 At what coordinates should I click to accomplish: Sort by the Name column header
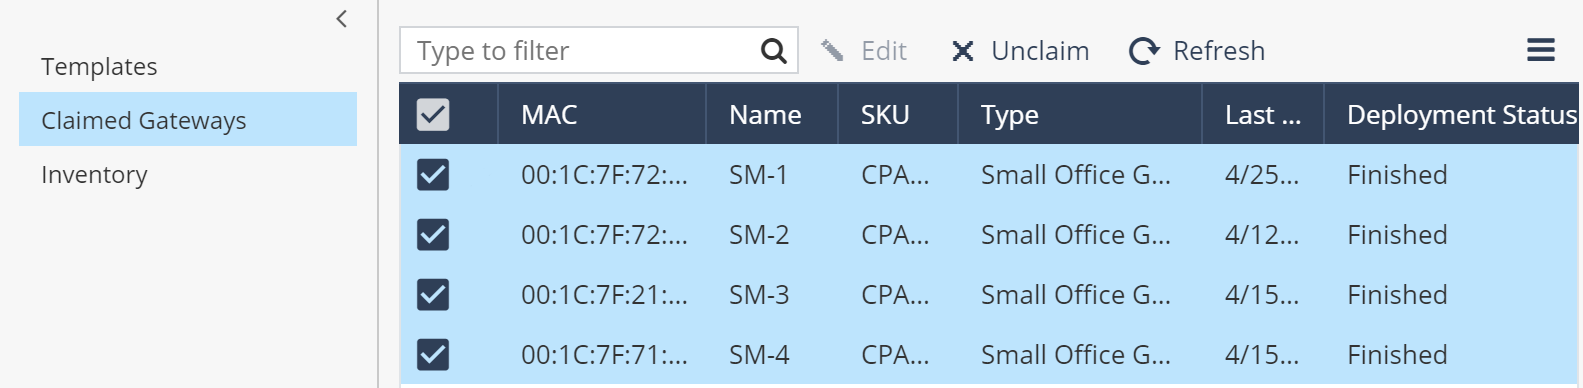771,115
